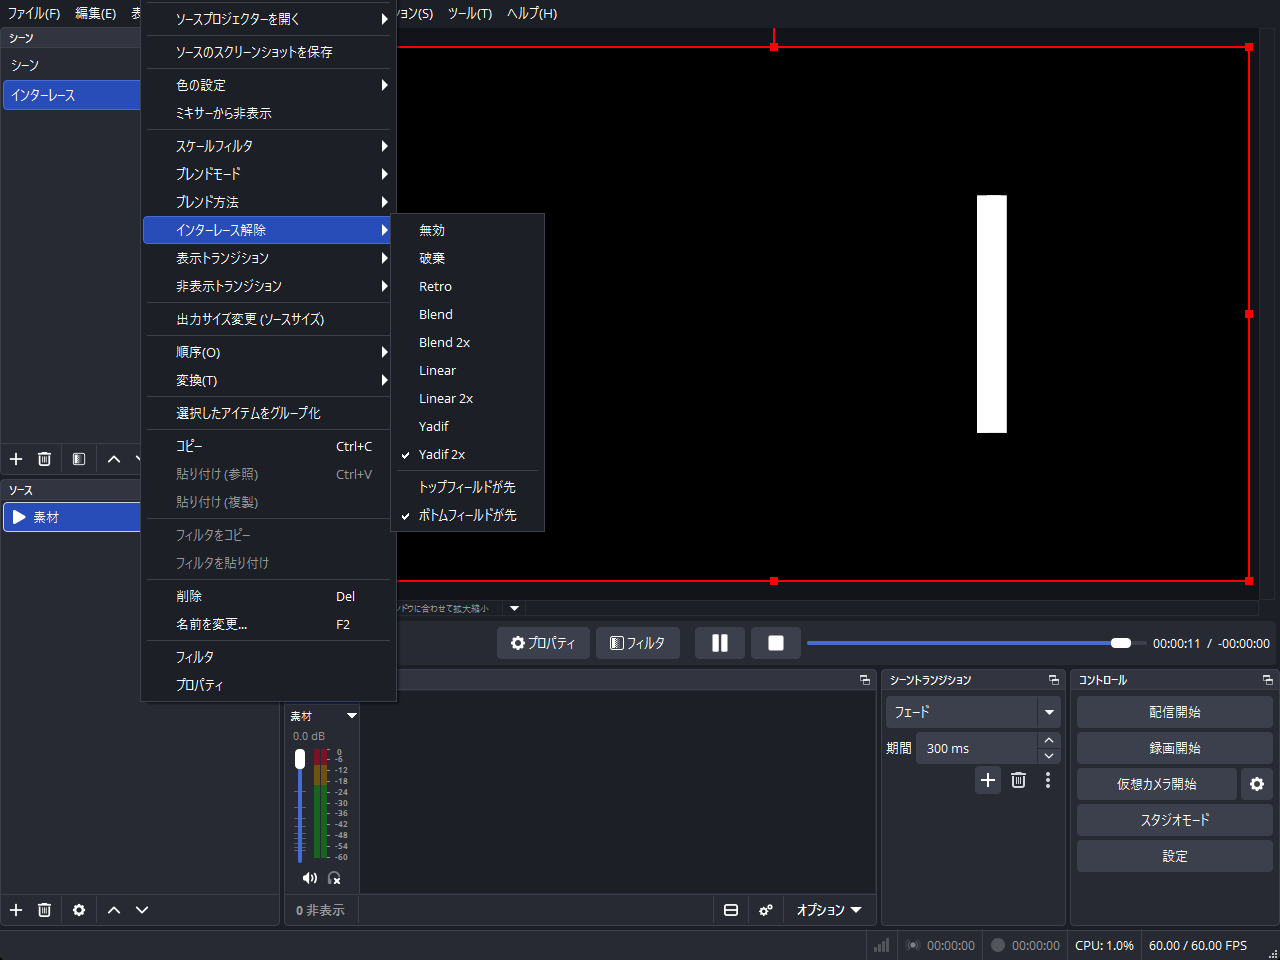
Task: Click the headphone monitoring icon for 素材
Action: [x=334, y=878]
